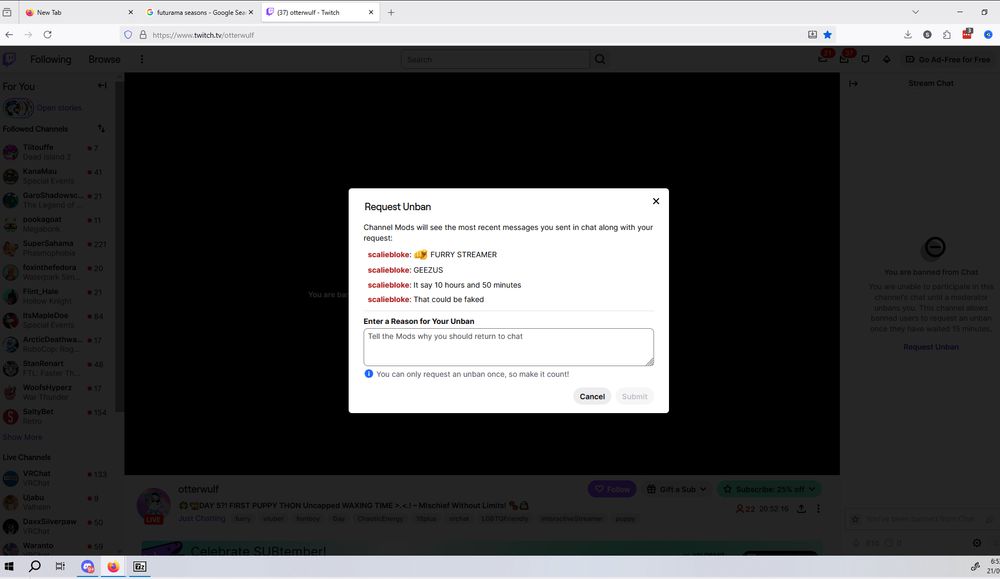
Task: Open the Following page
Action: (50, 59)
